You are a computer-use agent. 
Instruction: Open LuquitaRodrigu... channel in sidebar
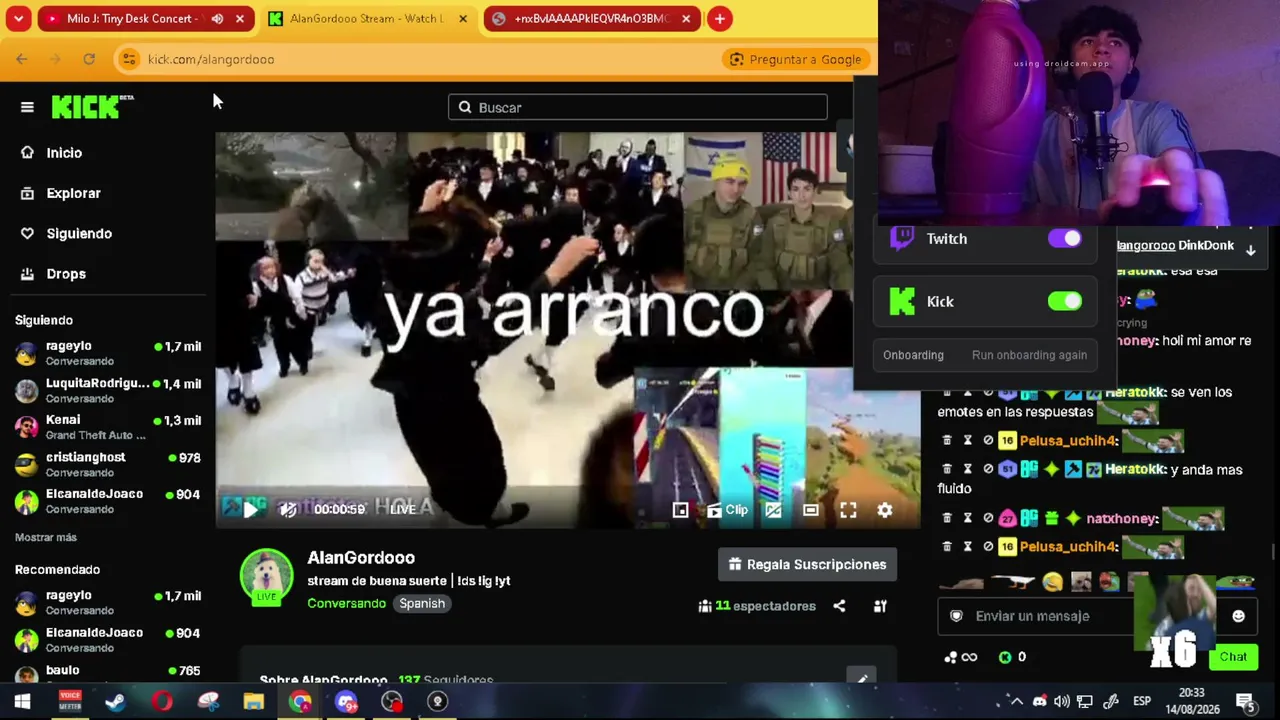click(108, 390)
